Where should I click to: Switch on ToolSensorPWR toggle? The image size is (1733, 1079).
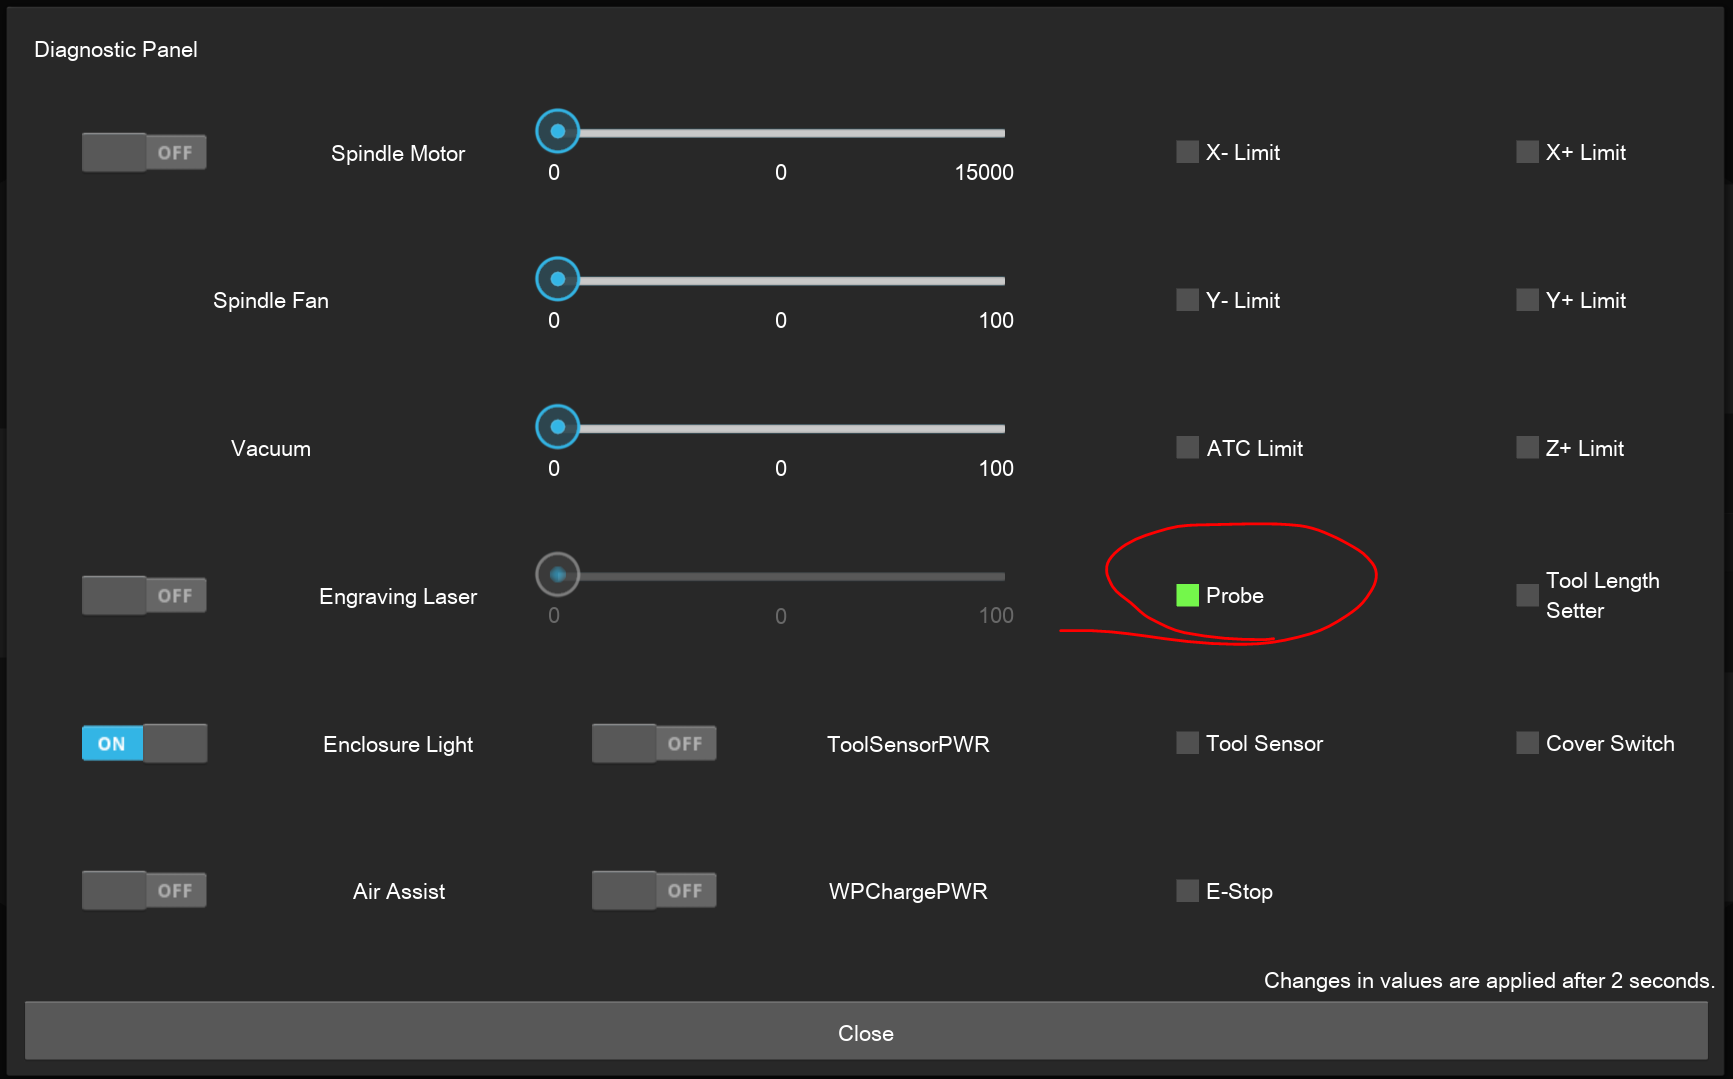(654, 744)
